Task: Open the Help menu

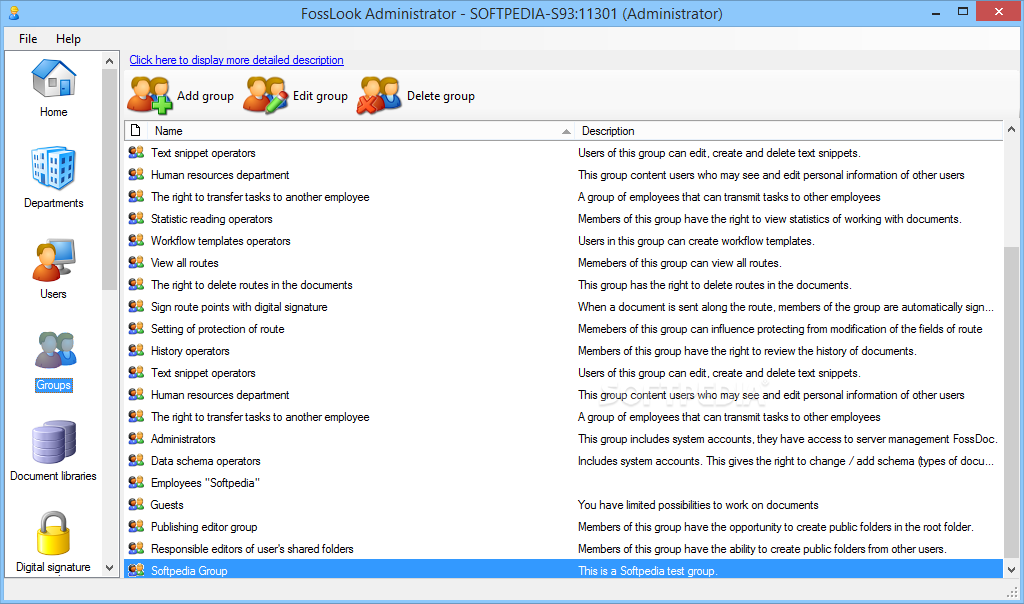Action: [x=68, y=39]
